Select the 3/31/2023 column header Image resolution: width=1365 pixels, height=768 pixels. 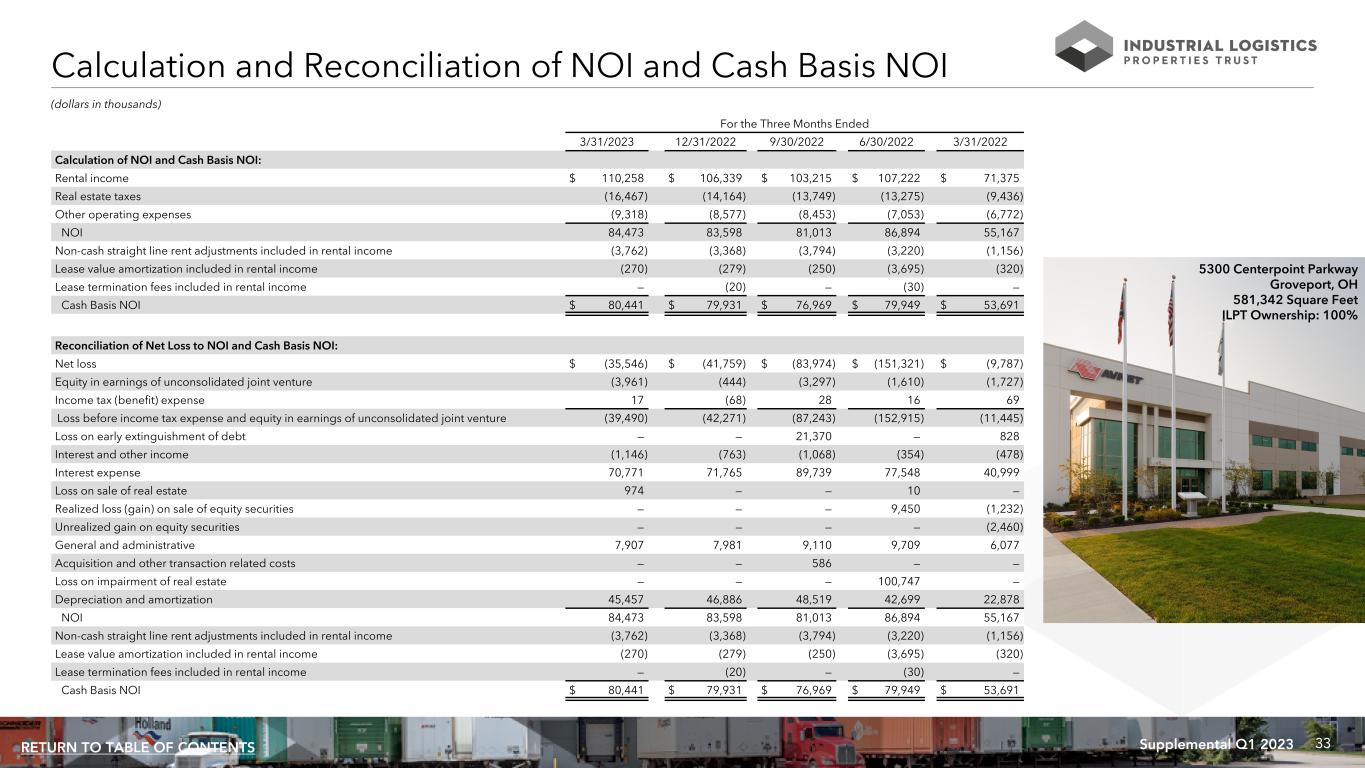[606, 141]
